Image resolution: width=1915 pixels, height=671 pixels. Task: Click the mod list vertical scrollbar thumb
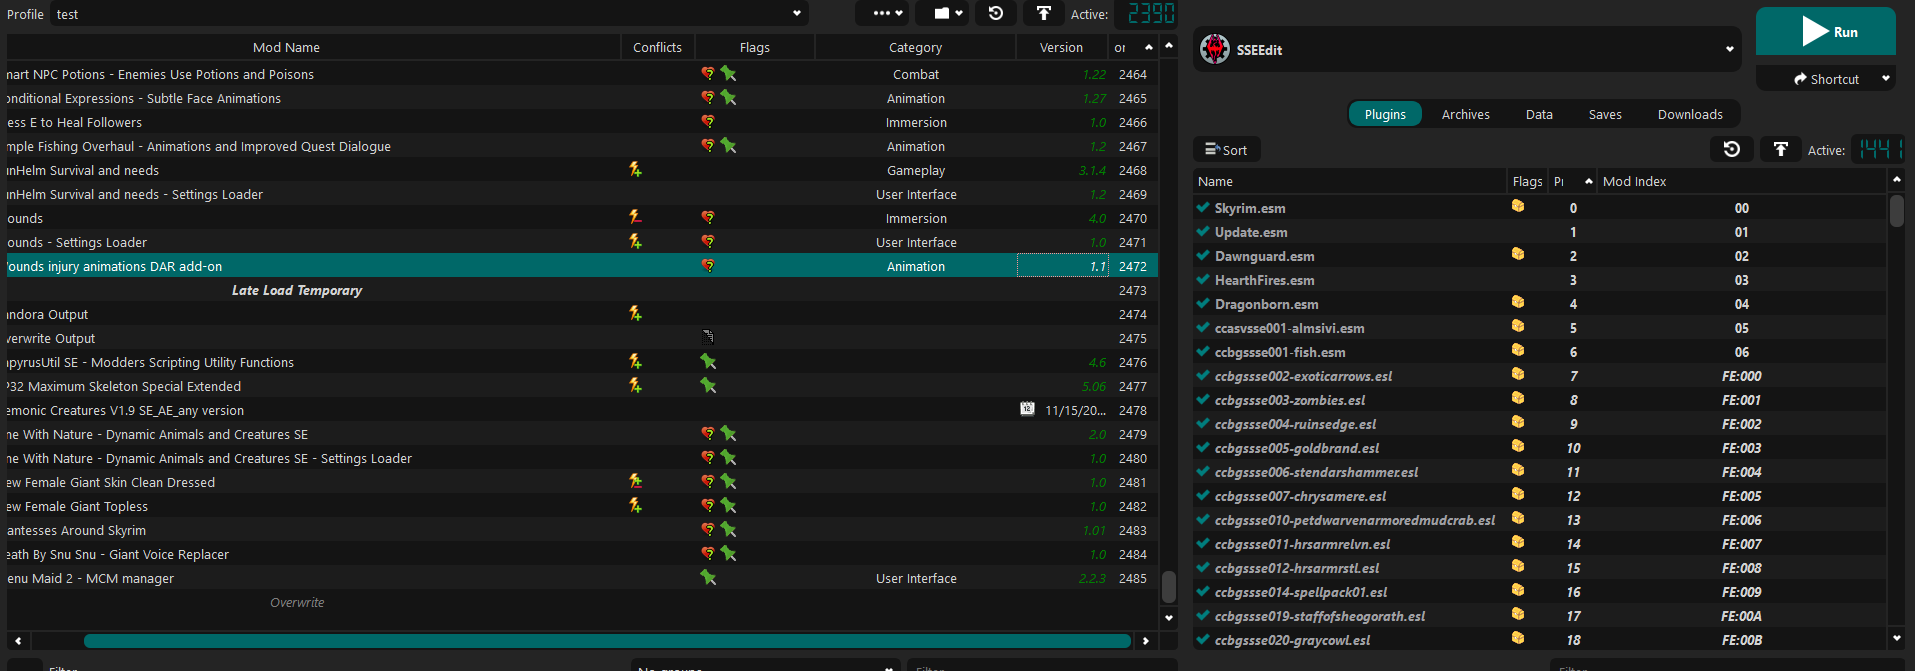pyautogui.click(x=1168, y=587)
